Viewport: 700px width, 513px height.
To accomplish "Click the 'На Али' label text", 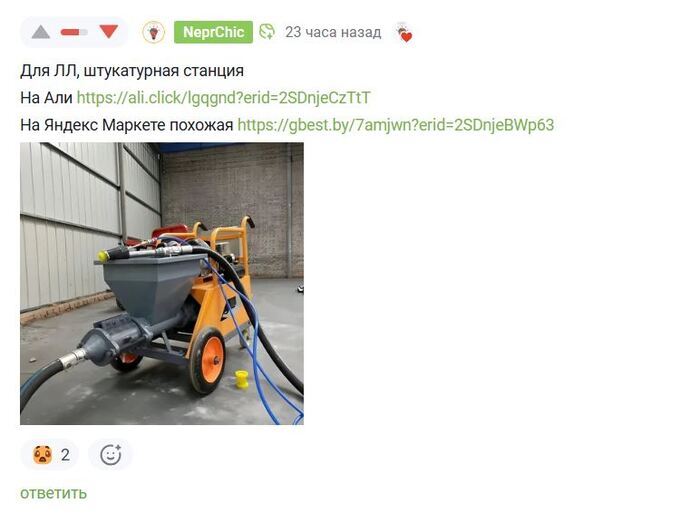I will tap(46, 97).
